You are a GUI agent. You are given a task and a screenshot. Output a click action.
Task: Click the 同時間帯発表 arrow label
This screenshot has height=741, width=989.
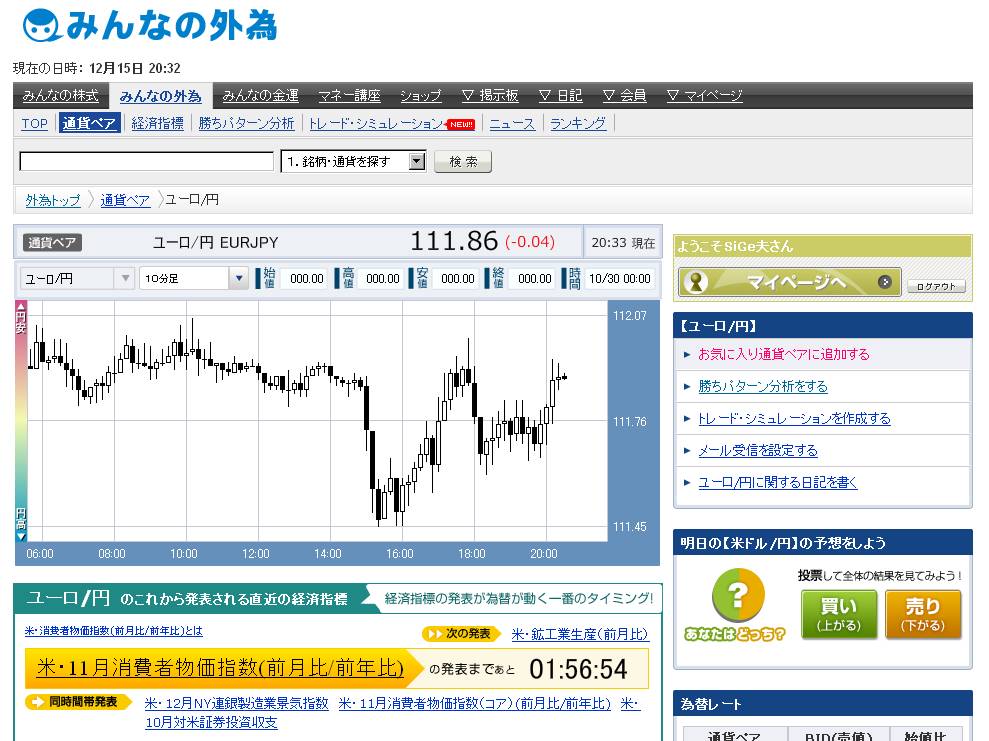pyautogui.click(x=78, y=702)
